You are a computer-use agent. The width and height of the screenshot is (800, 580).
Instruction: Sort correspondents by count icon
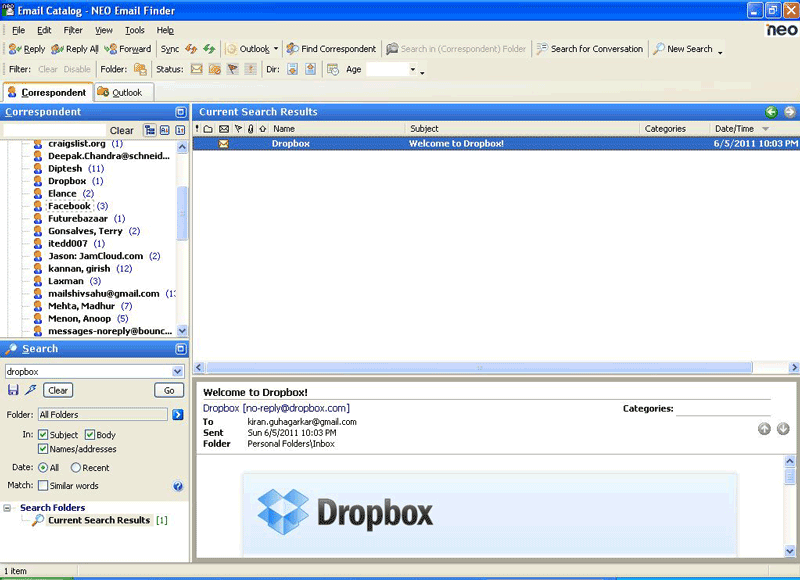[180, 130]
